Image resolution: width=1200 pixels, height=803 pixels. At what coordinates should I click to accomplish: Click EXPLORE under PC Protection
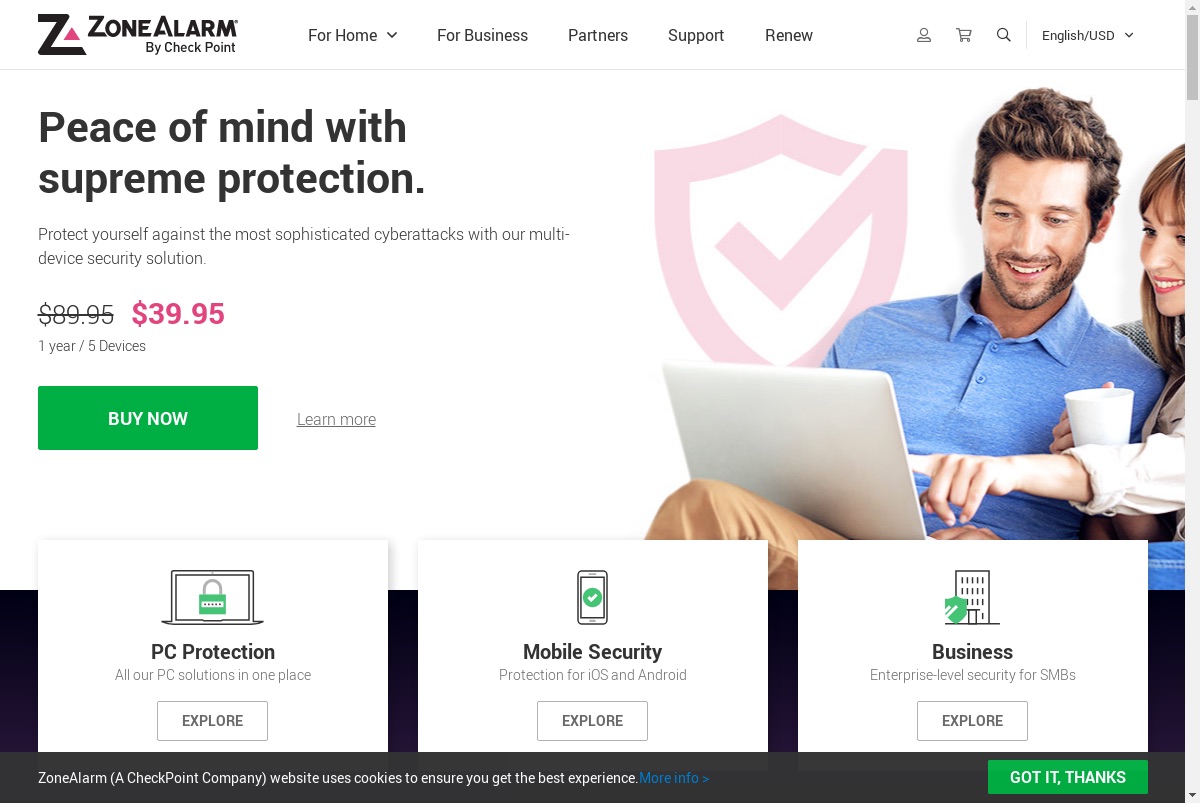(x=212, y=721)
